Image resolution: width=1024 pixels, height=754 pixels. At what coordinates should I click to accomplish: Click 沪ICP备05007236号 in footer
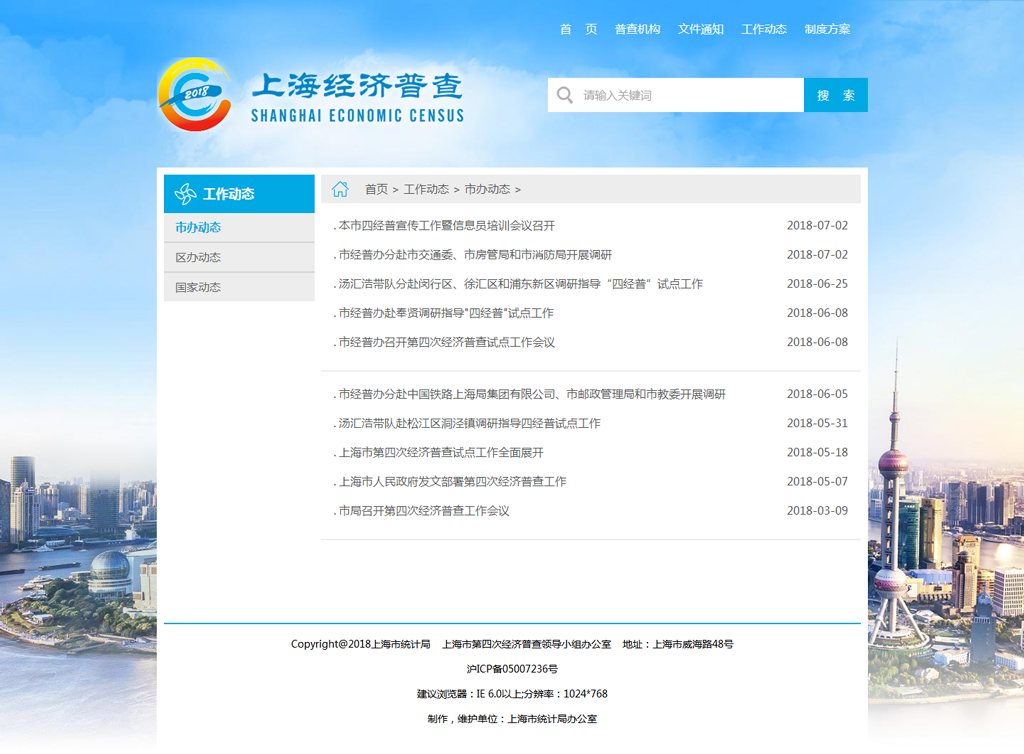(512, 669)
